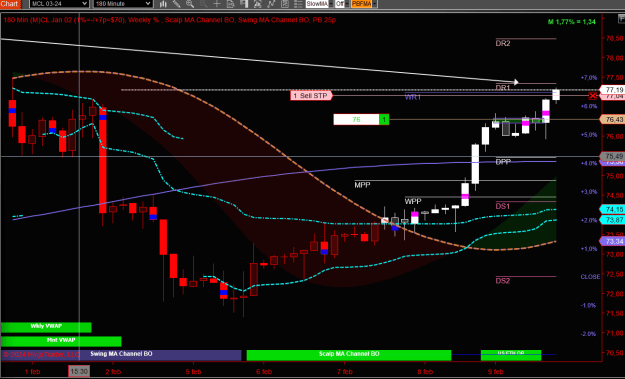Screen dimensions: 625x379
Task: Expand the SlowMA dropdown arrow
Action: tap(331, 4)
